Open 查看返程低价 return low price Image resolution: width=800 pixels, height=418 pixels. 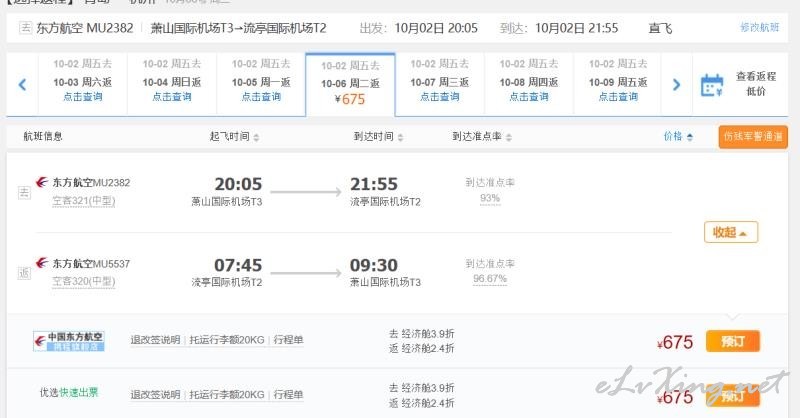(x=756, y=84)
